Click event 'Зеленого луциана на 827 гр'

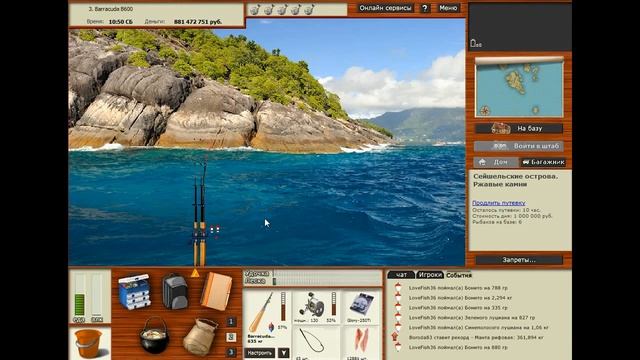click(472, 318)
